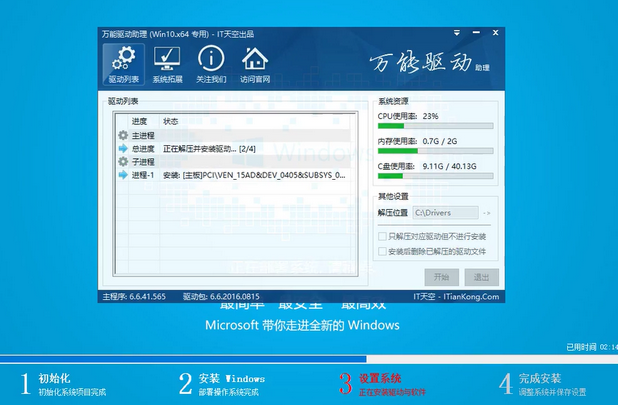The image size is (618, 406).
Task: Visit the official site via 访问官网
Action: (x=255, y=64)
